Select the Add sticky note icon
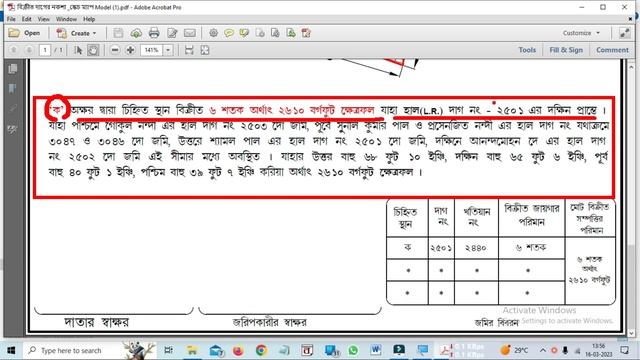Image resolution: width=640 pixels, height=360 pixels. coord(229,33)
